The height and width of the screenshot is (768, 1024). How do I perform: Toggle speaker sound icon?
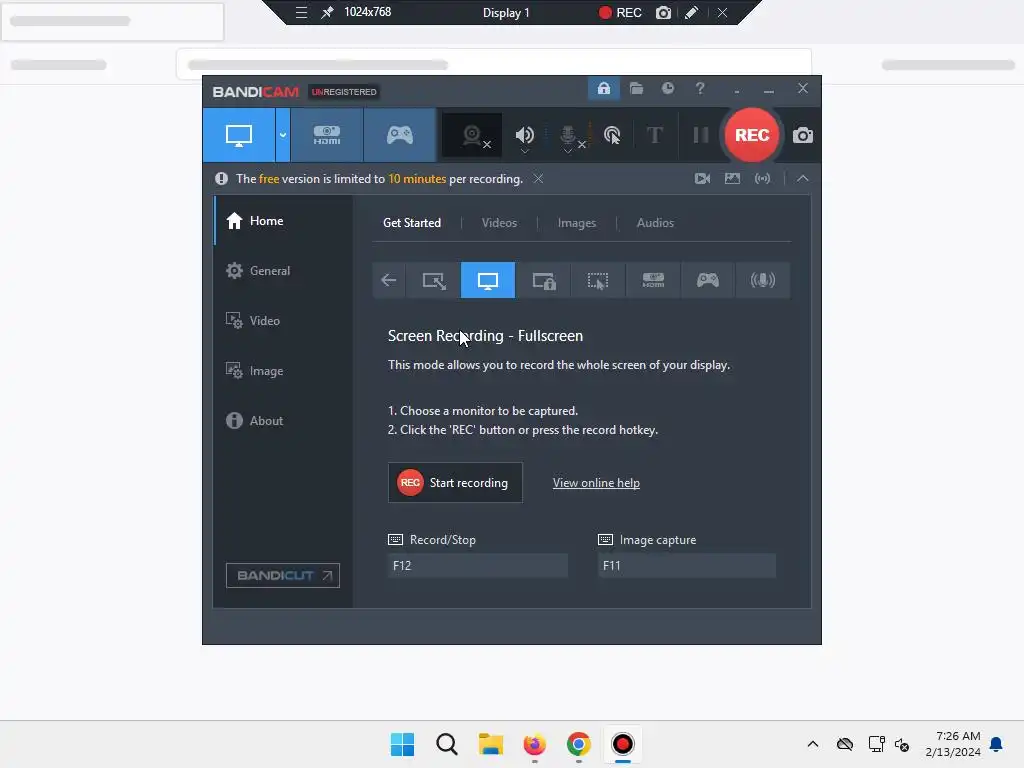[x=524, y=135]
